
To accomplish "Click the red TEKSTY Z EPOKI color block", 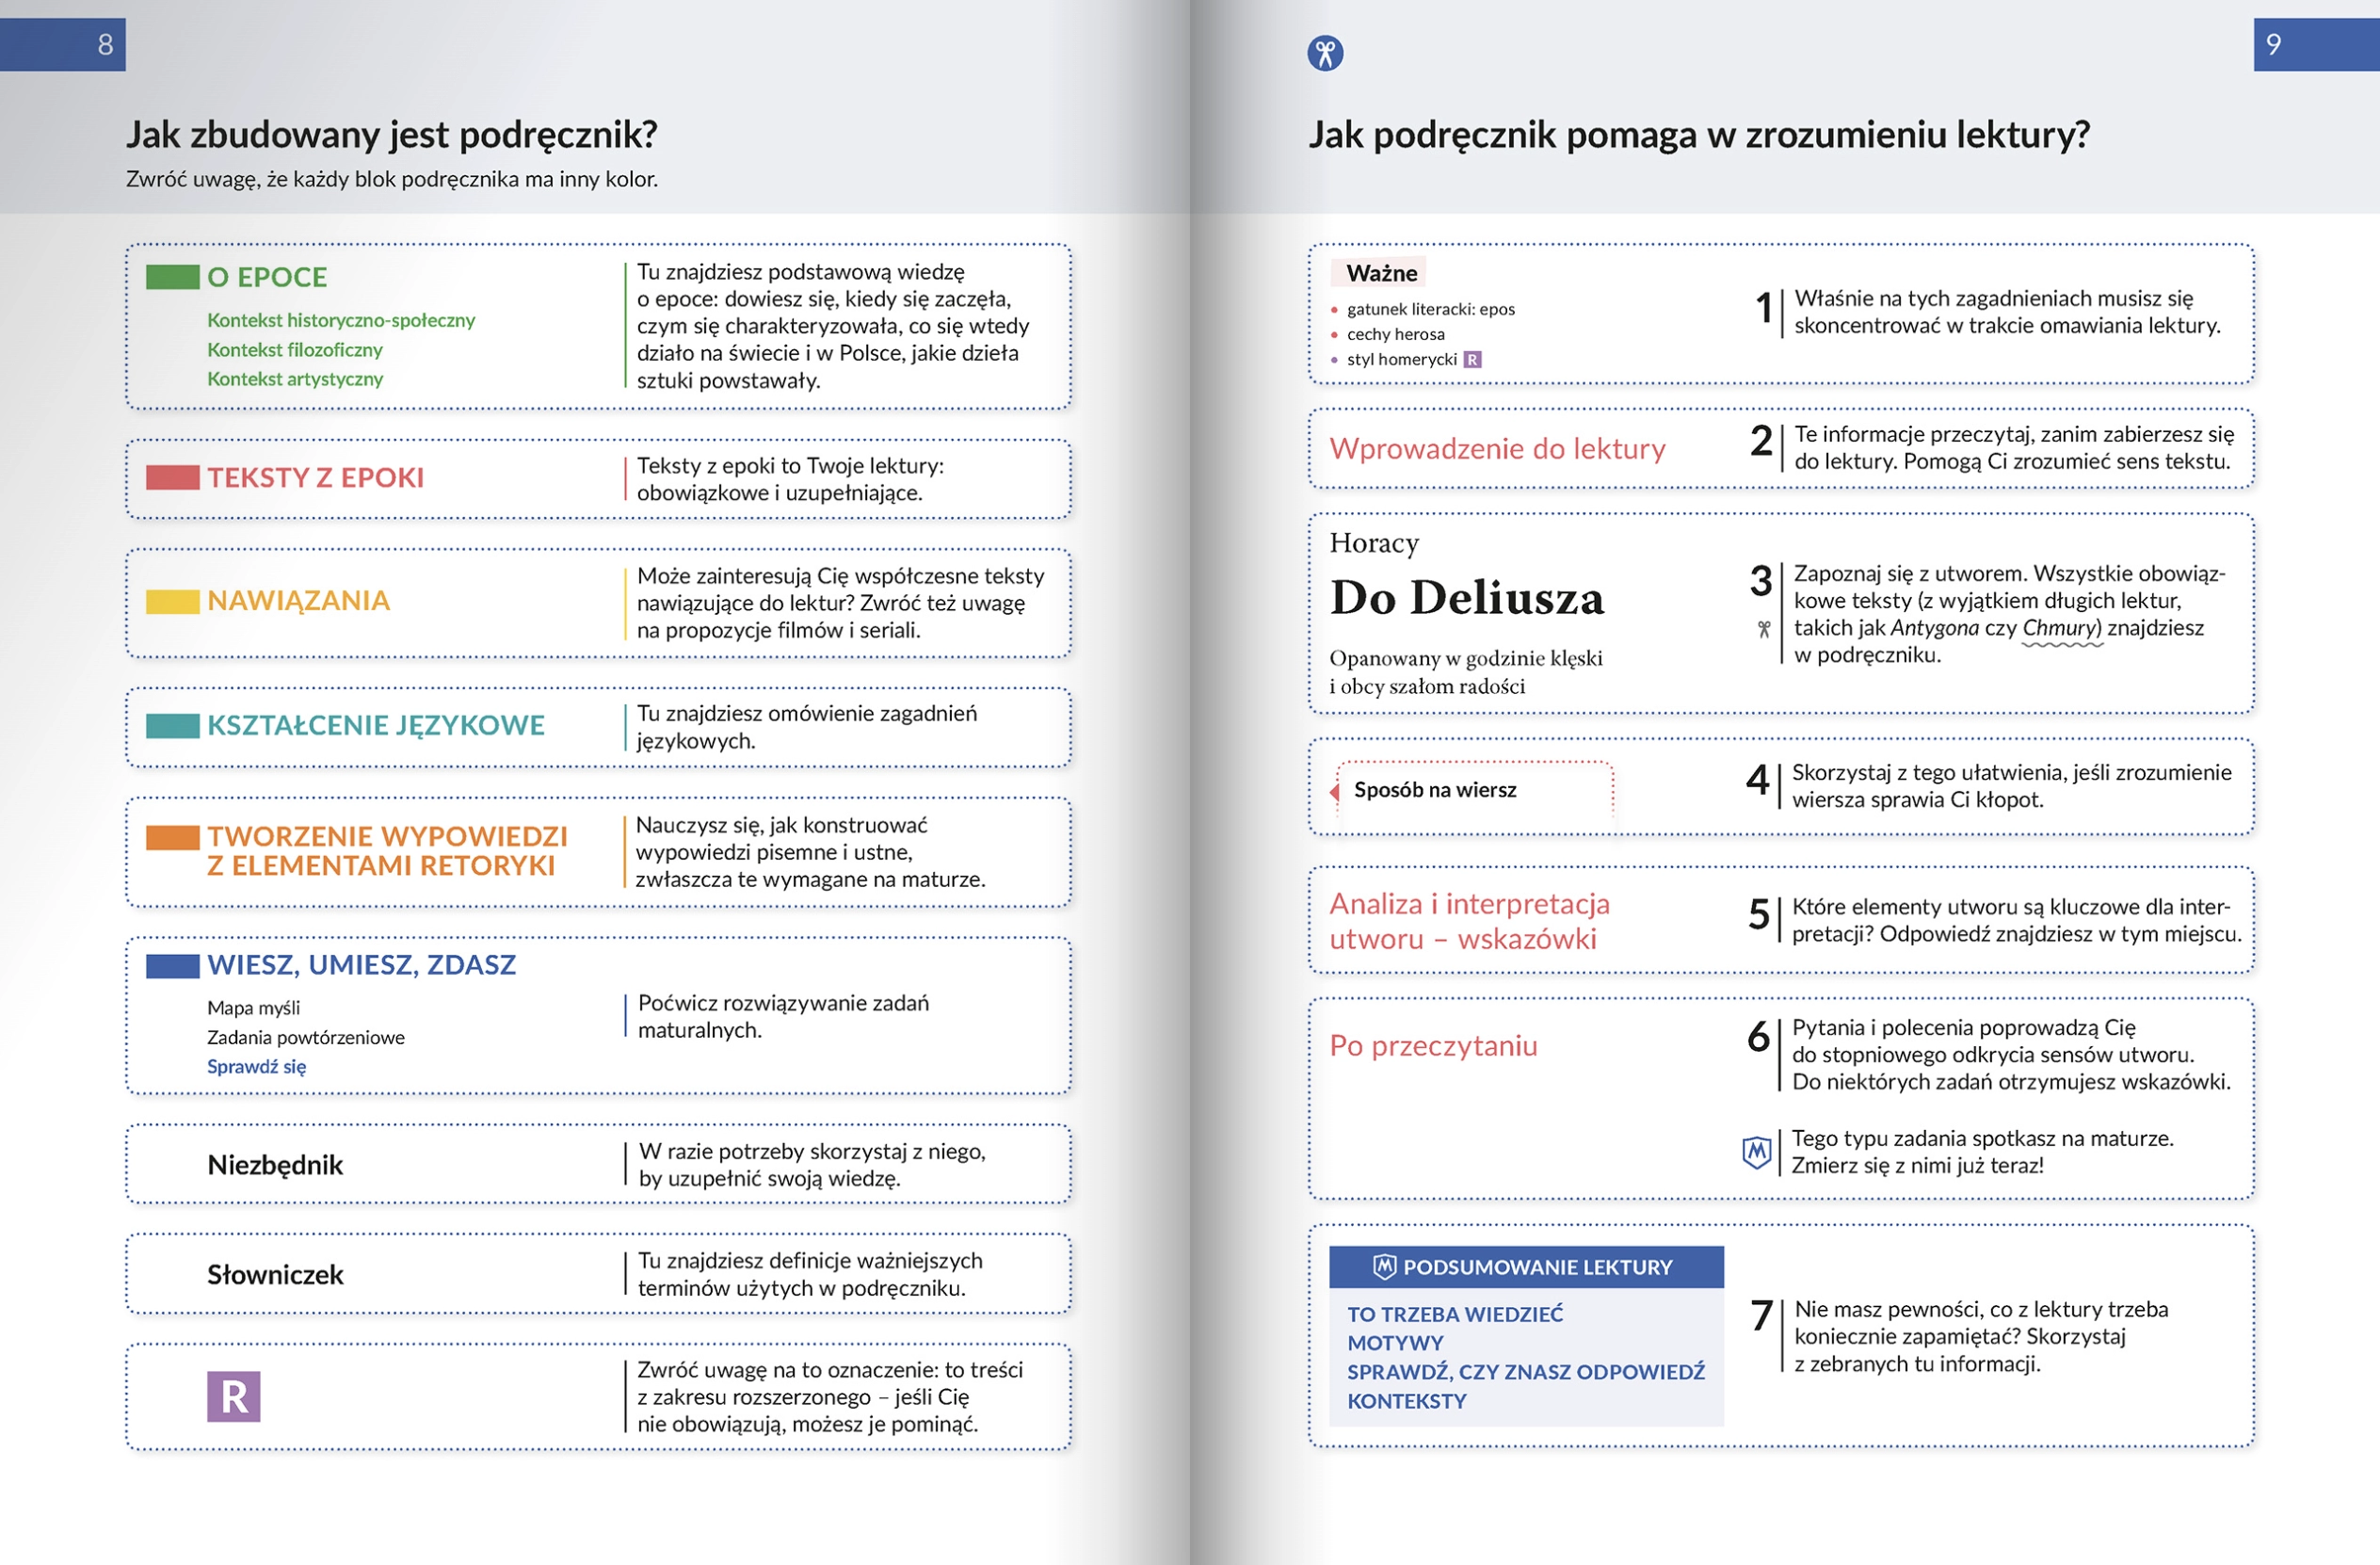I will [173, 478].
